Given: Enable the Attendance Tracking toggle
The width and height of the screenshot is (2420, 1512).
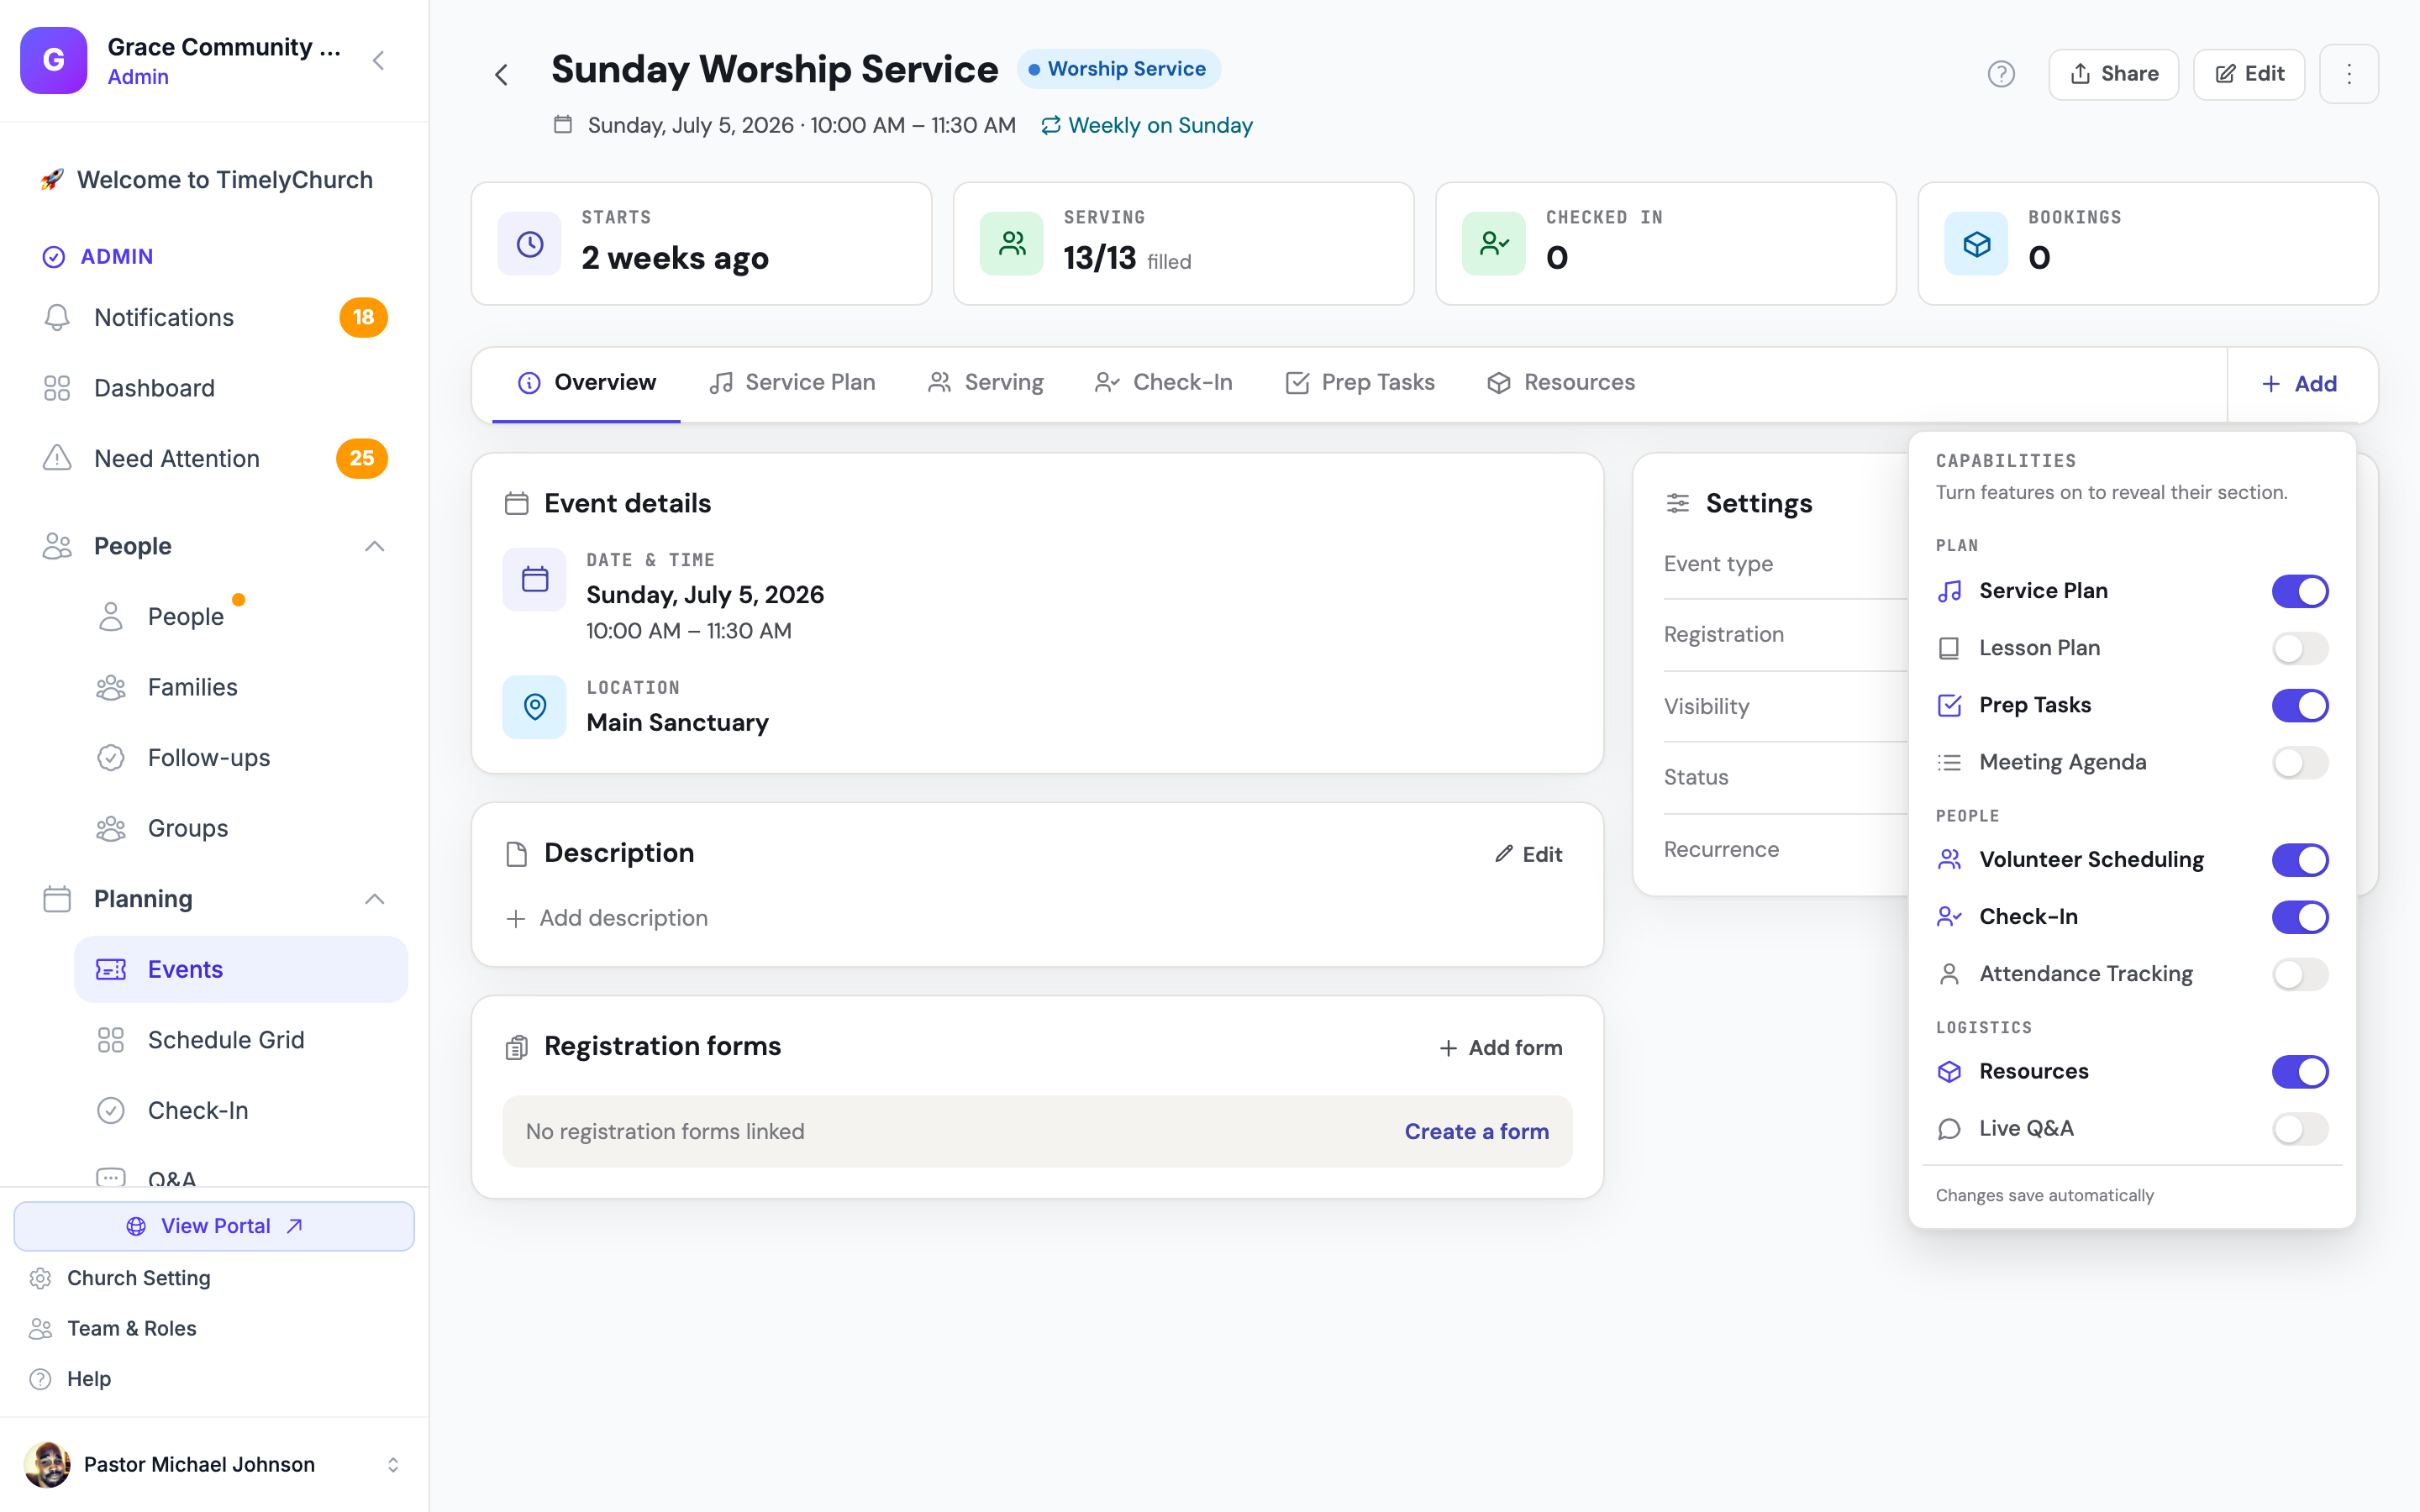Looking at the screenshot, I should pyautogui.click(x=2300, y=974).
